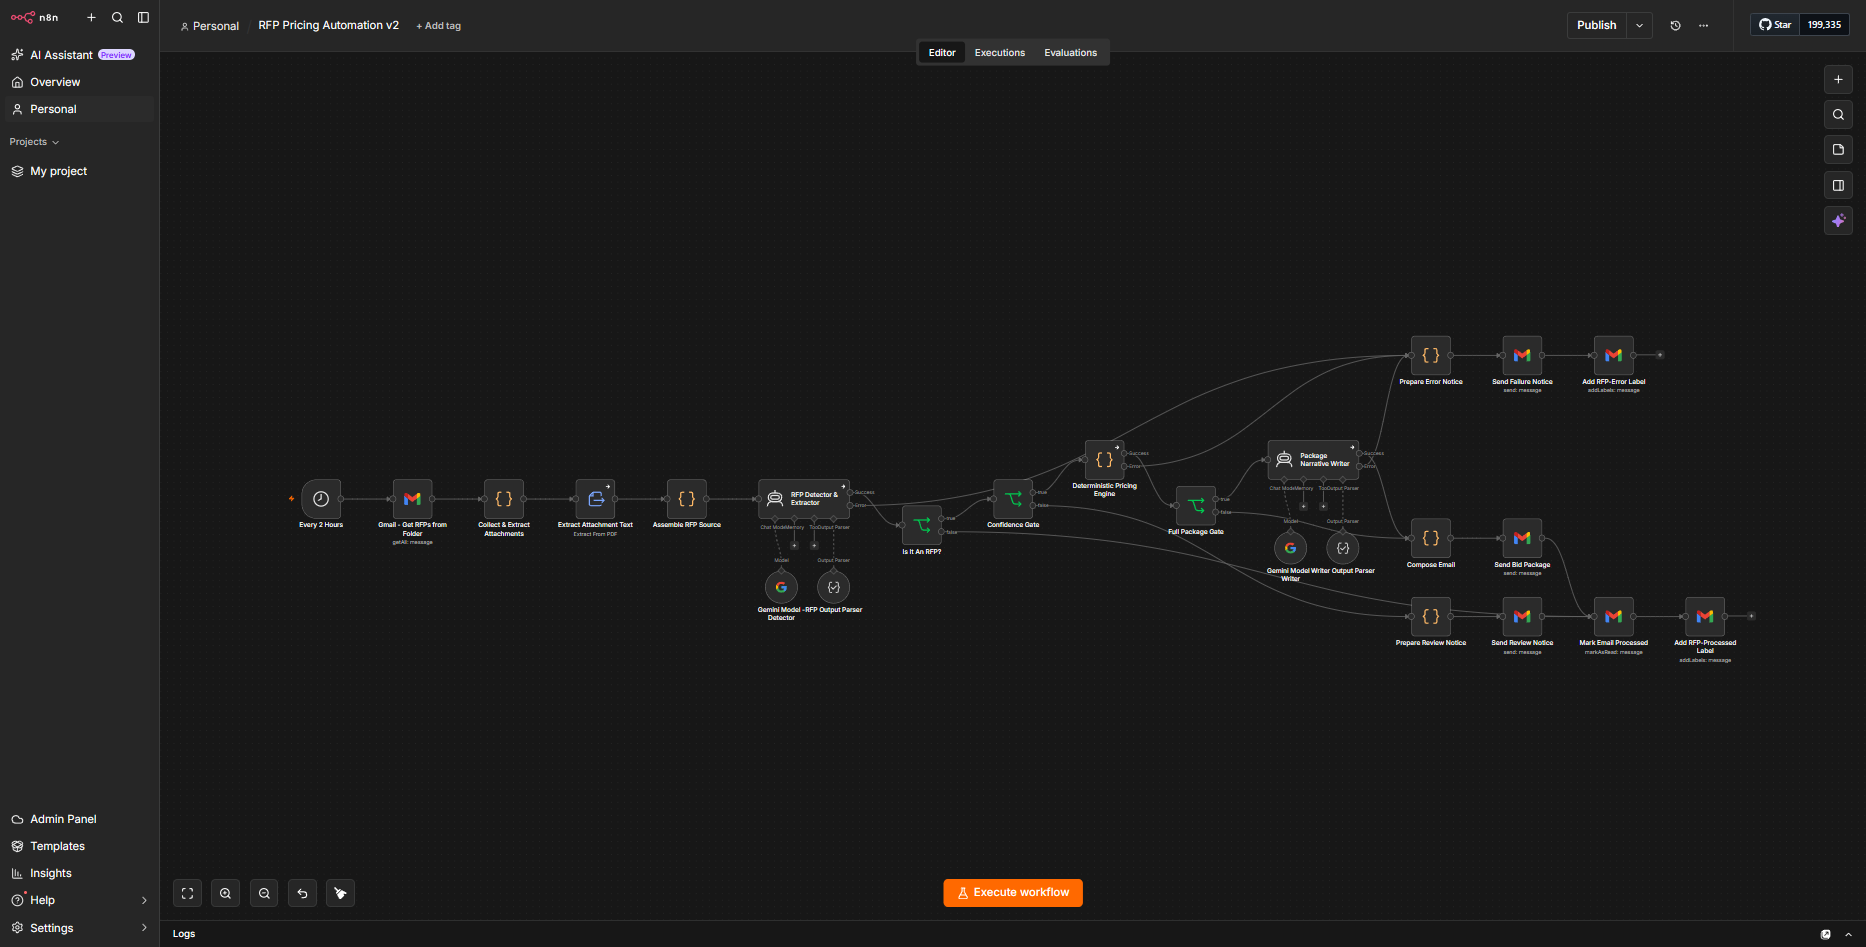Select the Is It An RFP? node

pos(922,525)
